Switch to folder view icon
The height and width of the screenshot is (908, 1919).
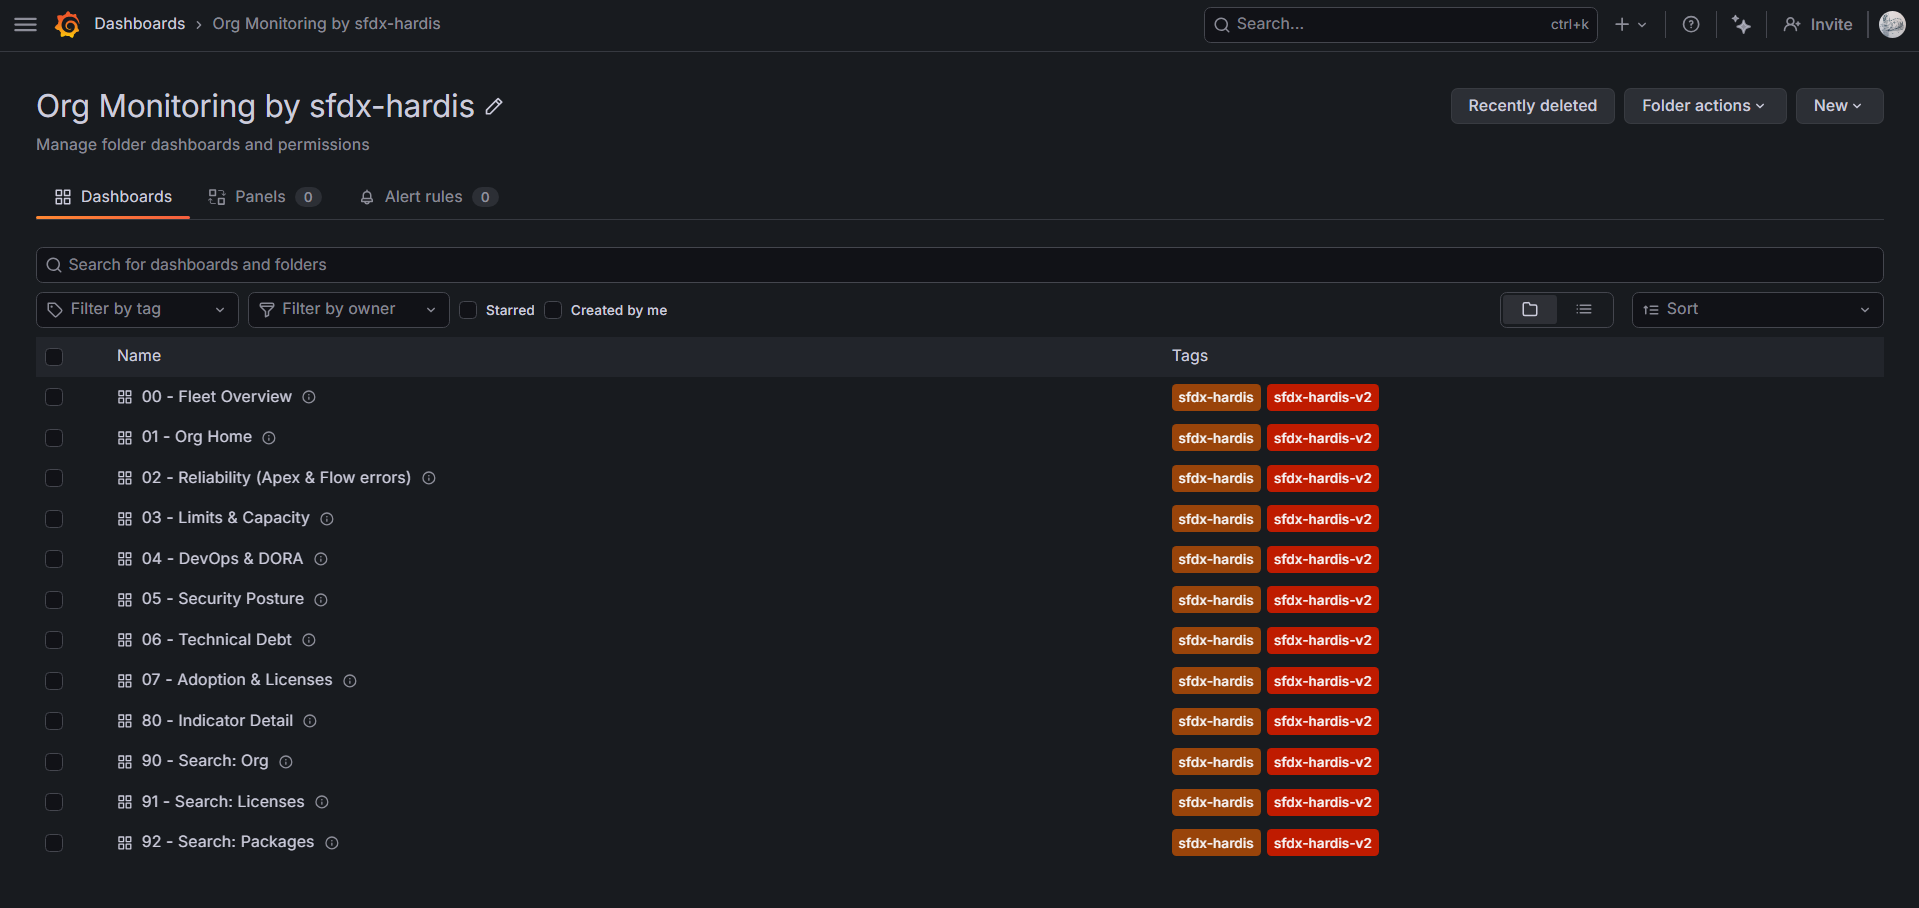pos(1530,310)
